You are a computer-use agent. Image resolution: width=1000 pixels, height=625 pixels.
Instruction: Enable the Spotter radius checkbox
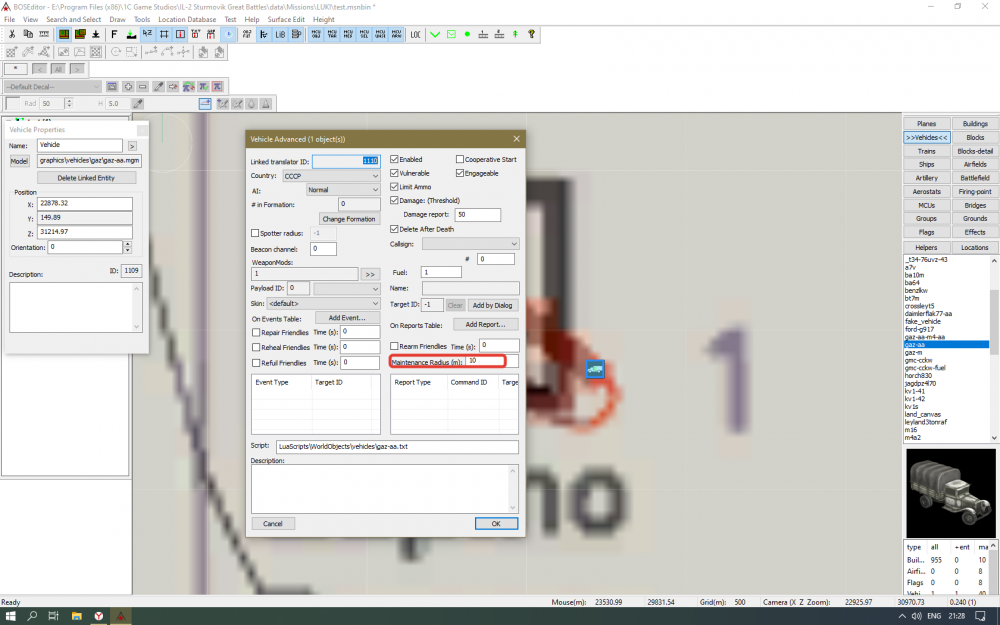click(255, 233)
